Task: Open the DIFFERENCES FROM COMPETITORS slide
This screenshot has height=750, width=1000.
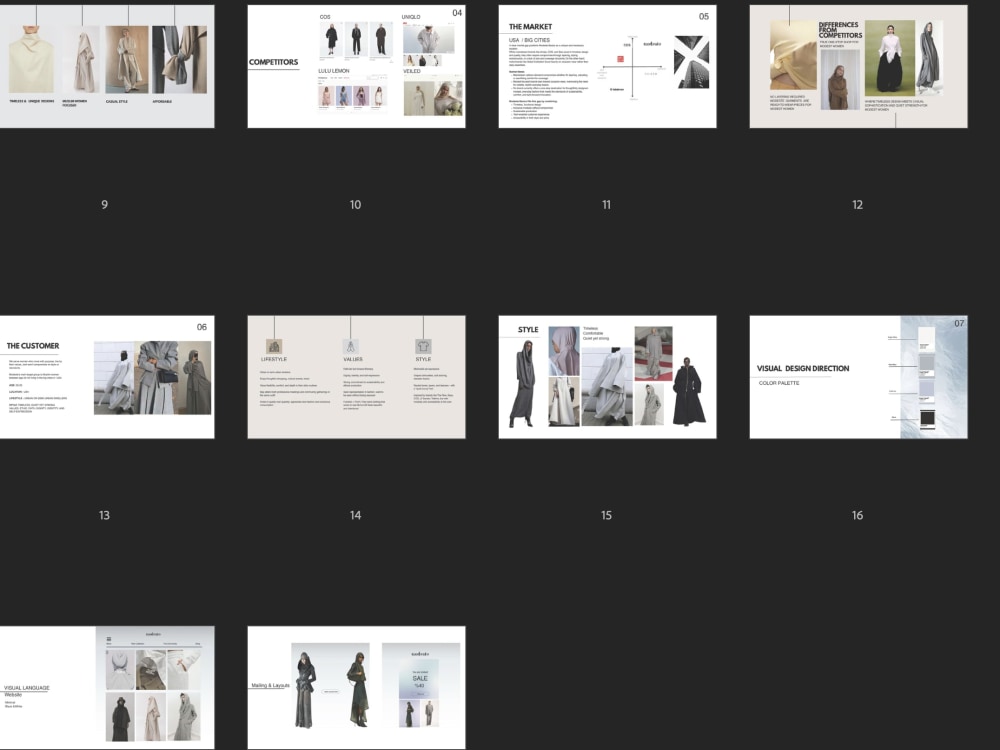Action: 858,66
